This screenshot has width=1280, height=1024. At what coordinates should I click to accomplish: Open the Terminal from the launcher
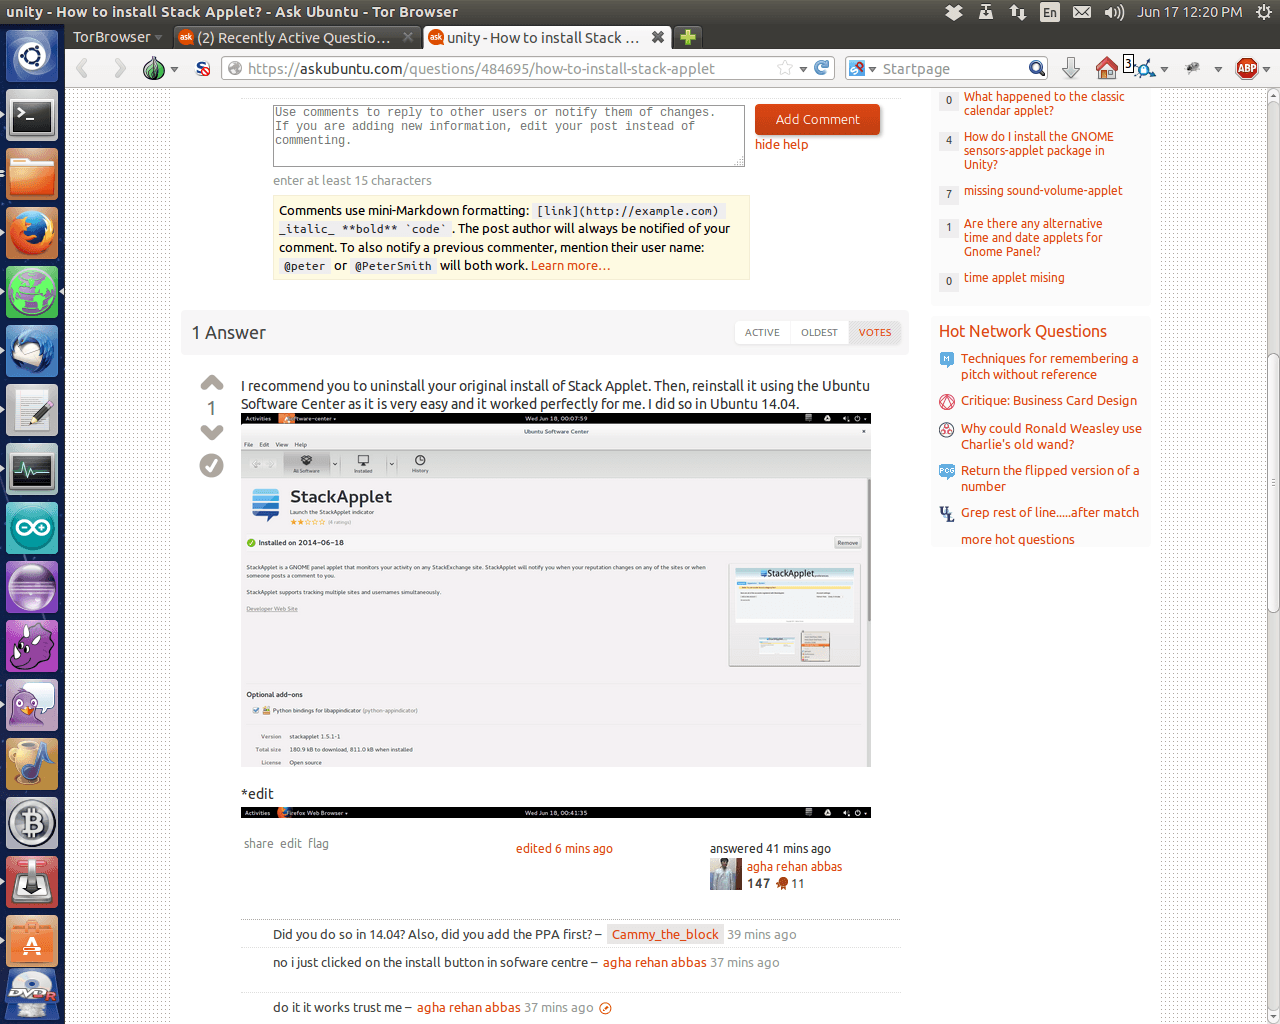[32, 117]
